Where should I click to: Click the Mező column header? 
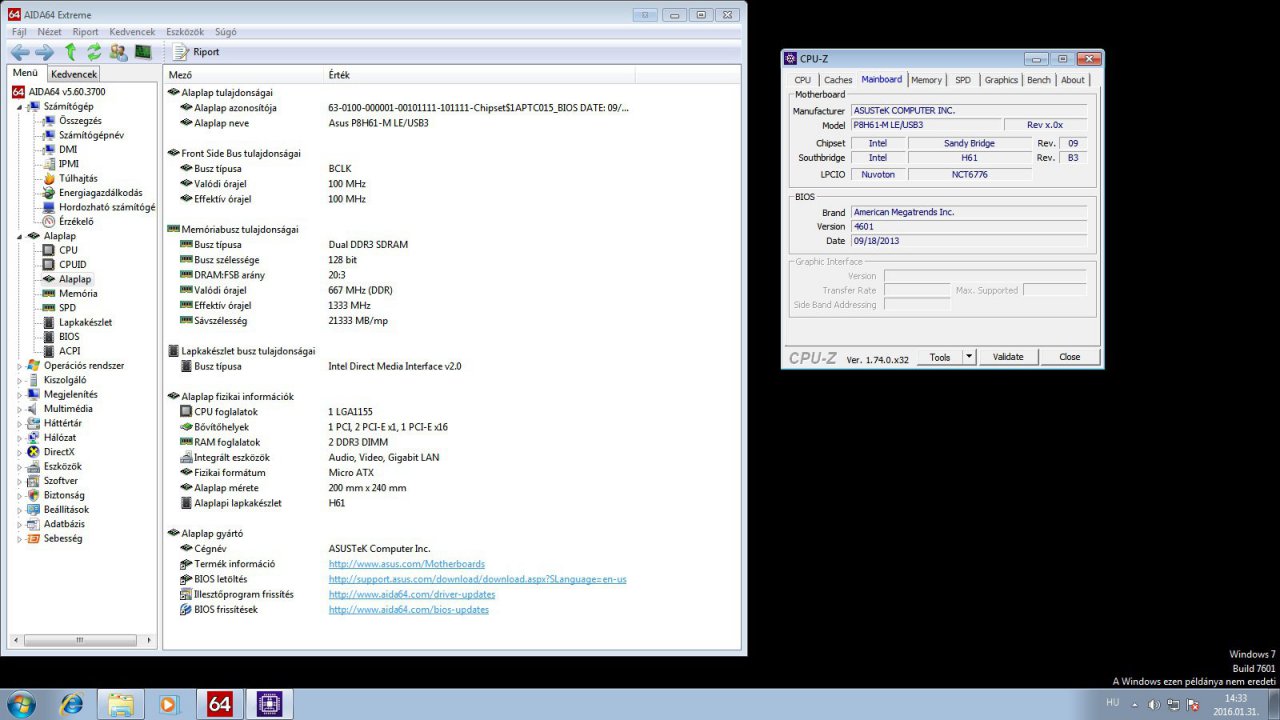coord(244,75)
